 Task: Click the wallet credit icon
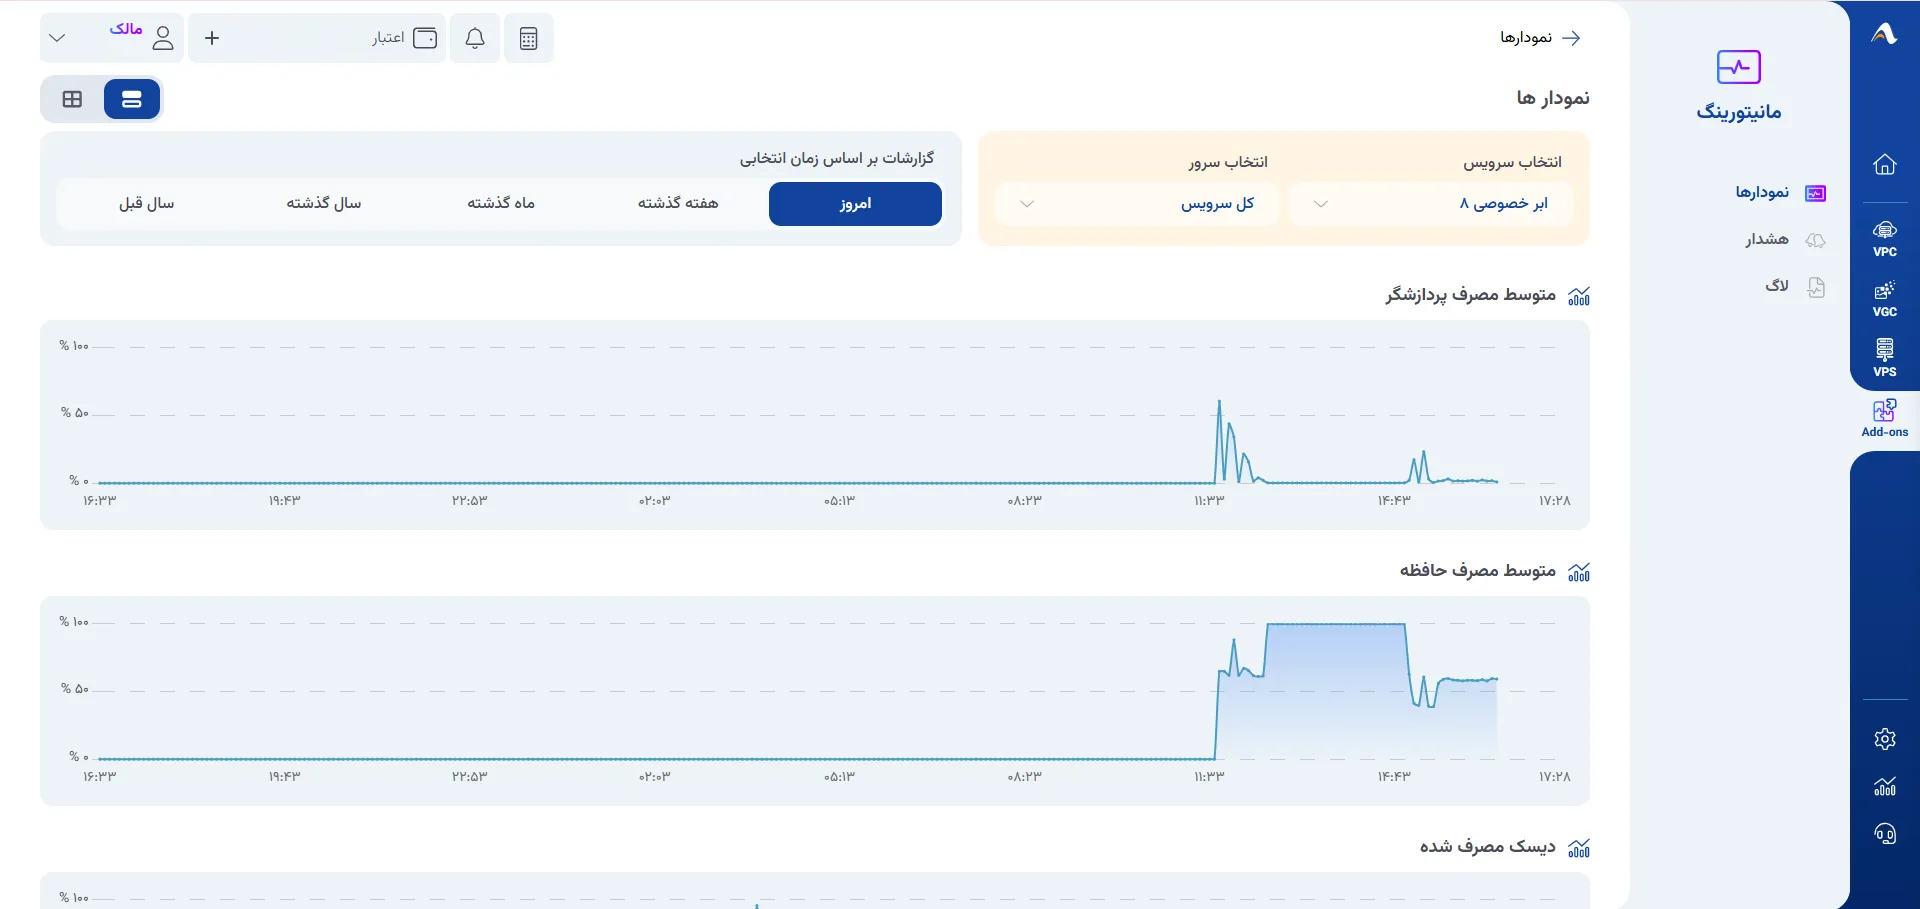425,38
